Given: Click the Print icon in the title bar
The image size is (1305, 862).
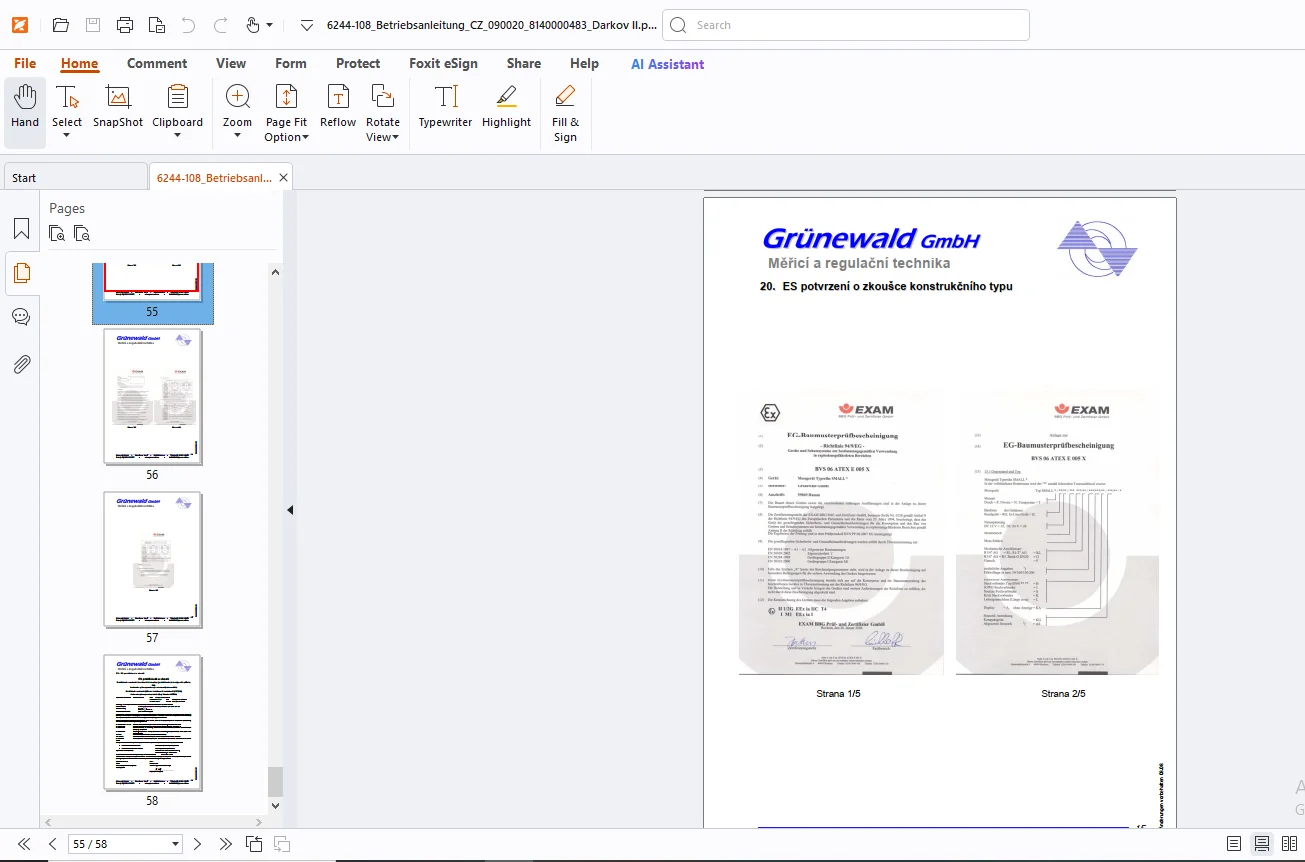Looking at the screenshot, I should pyautogui.click(x=125, y=25).
